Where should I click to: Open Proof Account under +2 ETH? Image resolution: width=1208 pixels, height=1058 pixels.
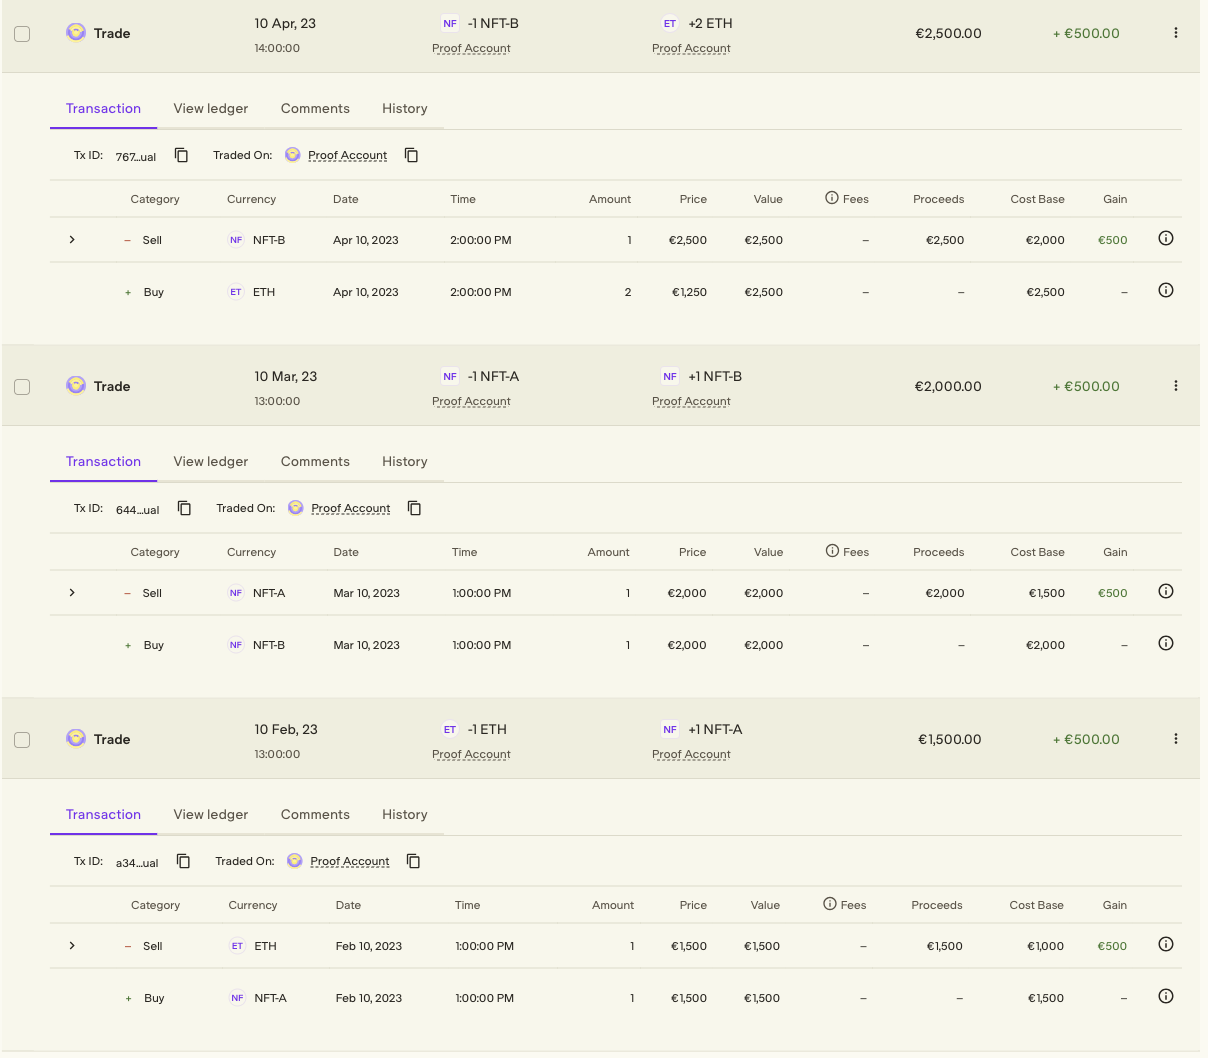(x=691, y=48)
